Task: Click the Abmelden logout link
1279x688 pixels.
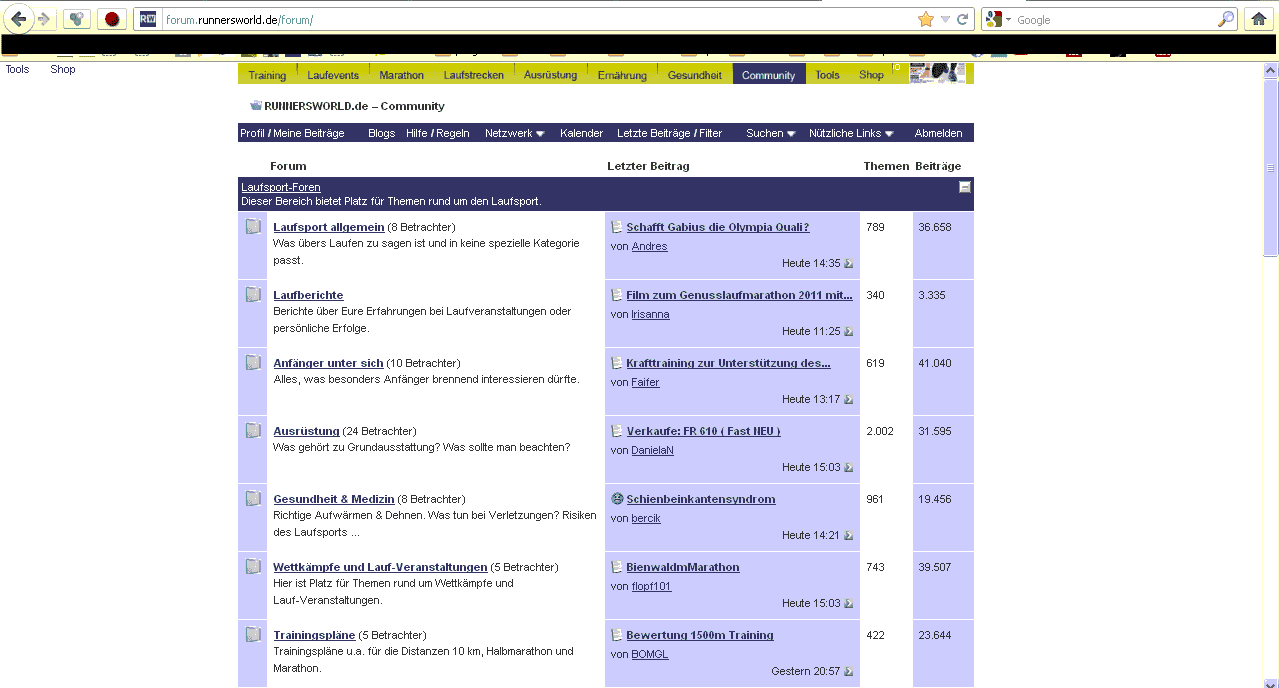Action: click(x=938, y=133)
